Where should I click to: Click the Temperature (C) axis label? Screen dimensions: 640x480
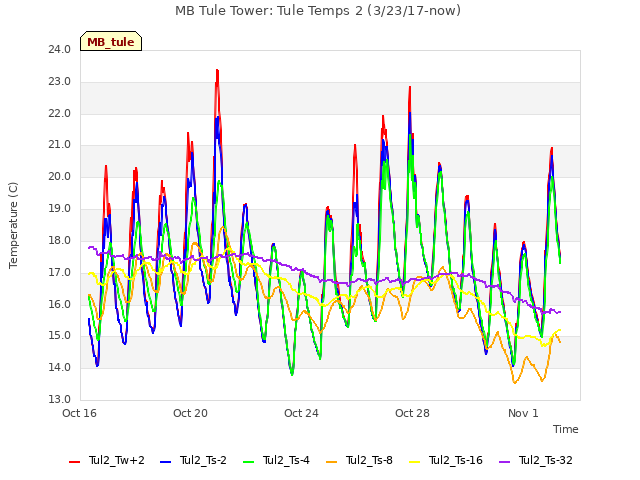pos(13,225)
